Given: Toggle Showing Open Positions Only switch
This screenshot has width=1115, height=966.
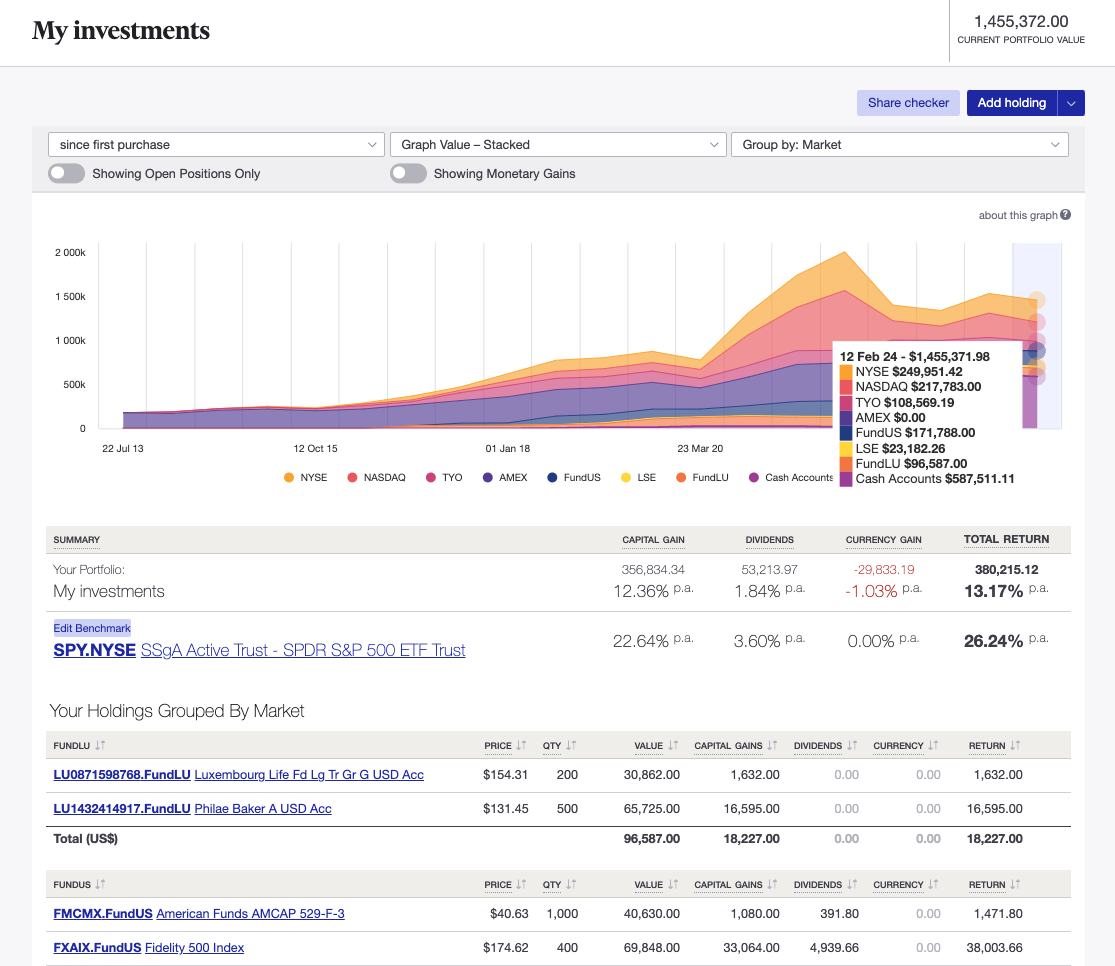Looking at the screenshot, I should [x=66, y=174].
